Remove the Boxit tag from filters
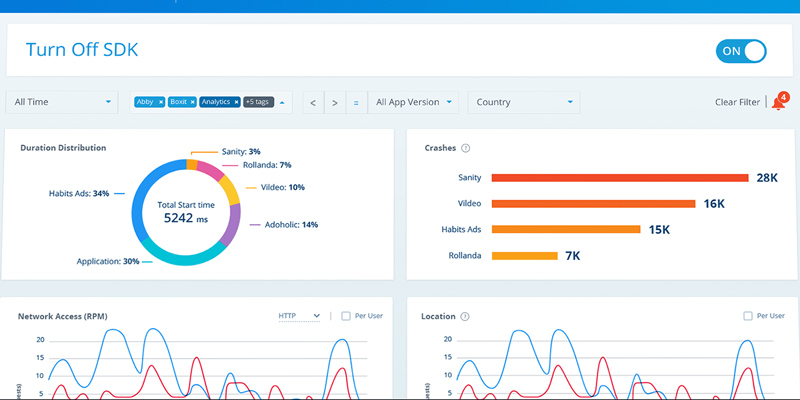Viewport: 800px width, 400px height. (x=192, y=102)
